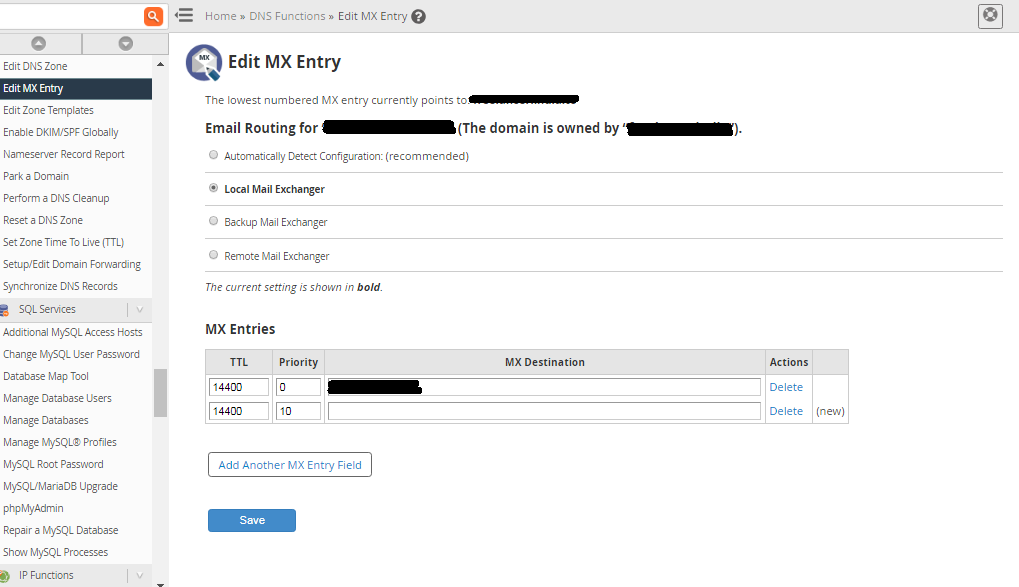Open the help question mark icon
The image size is (1019, 587).
(x=418, y=17)
